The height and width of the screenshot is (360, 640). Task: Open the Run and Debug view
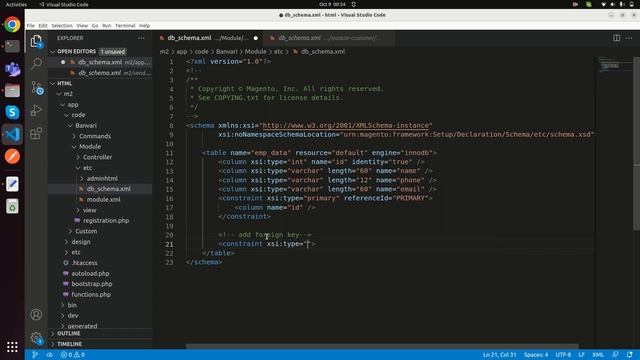[x=36, y=110]
